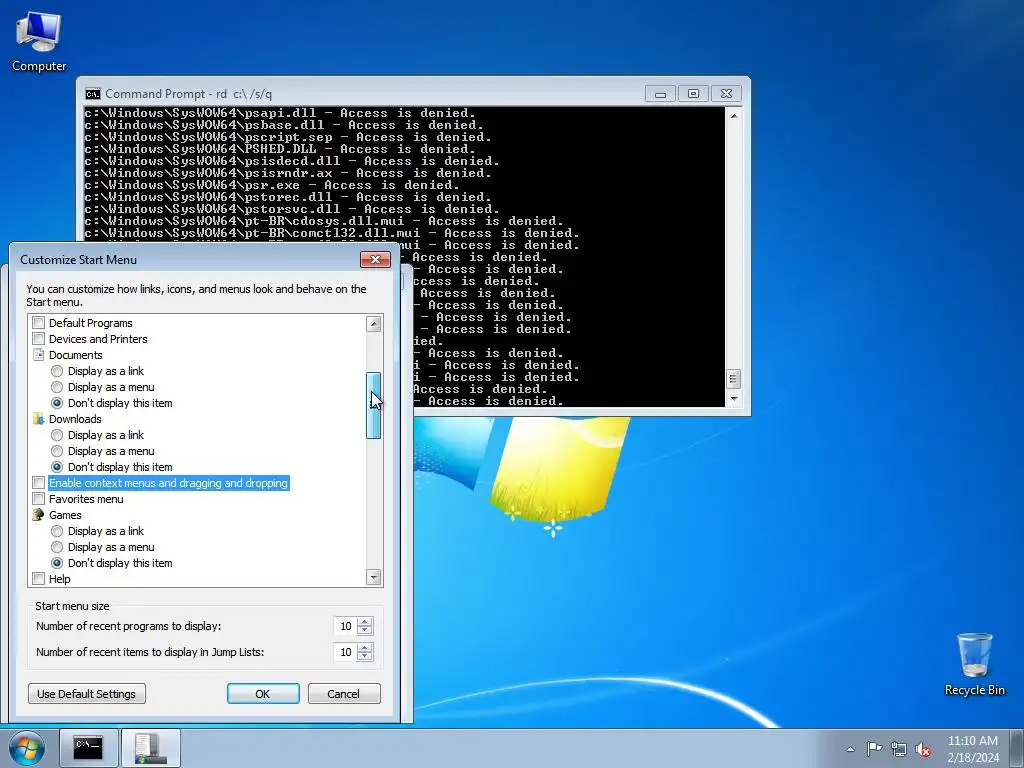Open the clock showing 11:10 AM

click(972, 749)
